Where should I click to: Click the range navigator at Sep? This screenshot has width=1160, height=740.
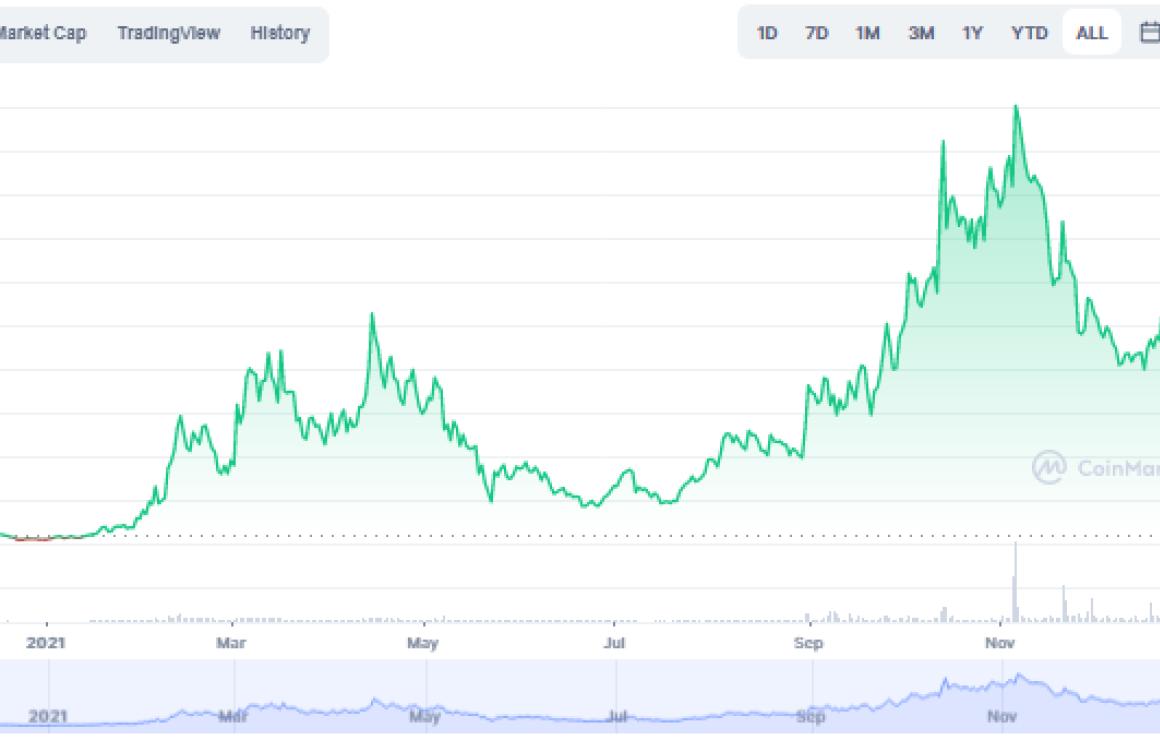click(x=811, y=716)
